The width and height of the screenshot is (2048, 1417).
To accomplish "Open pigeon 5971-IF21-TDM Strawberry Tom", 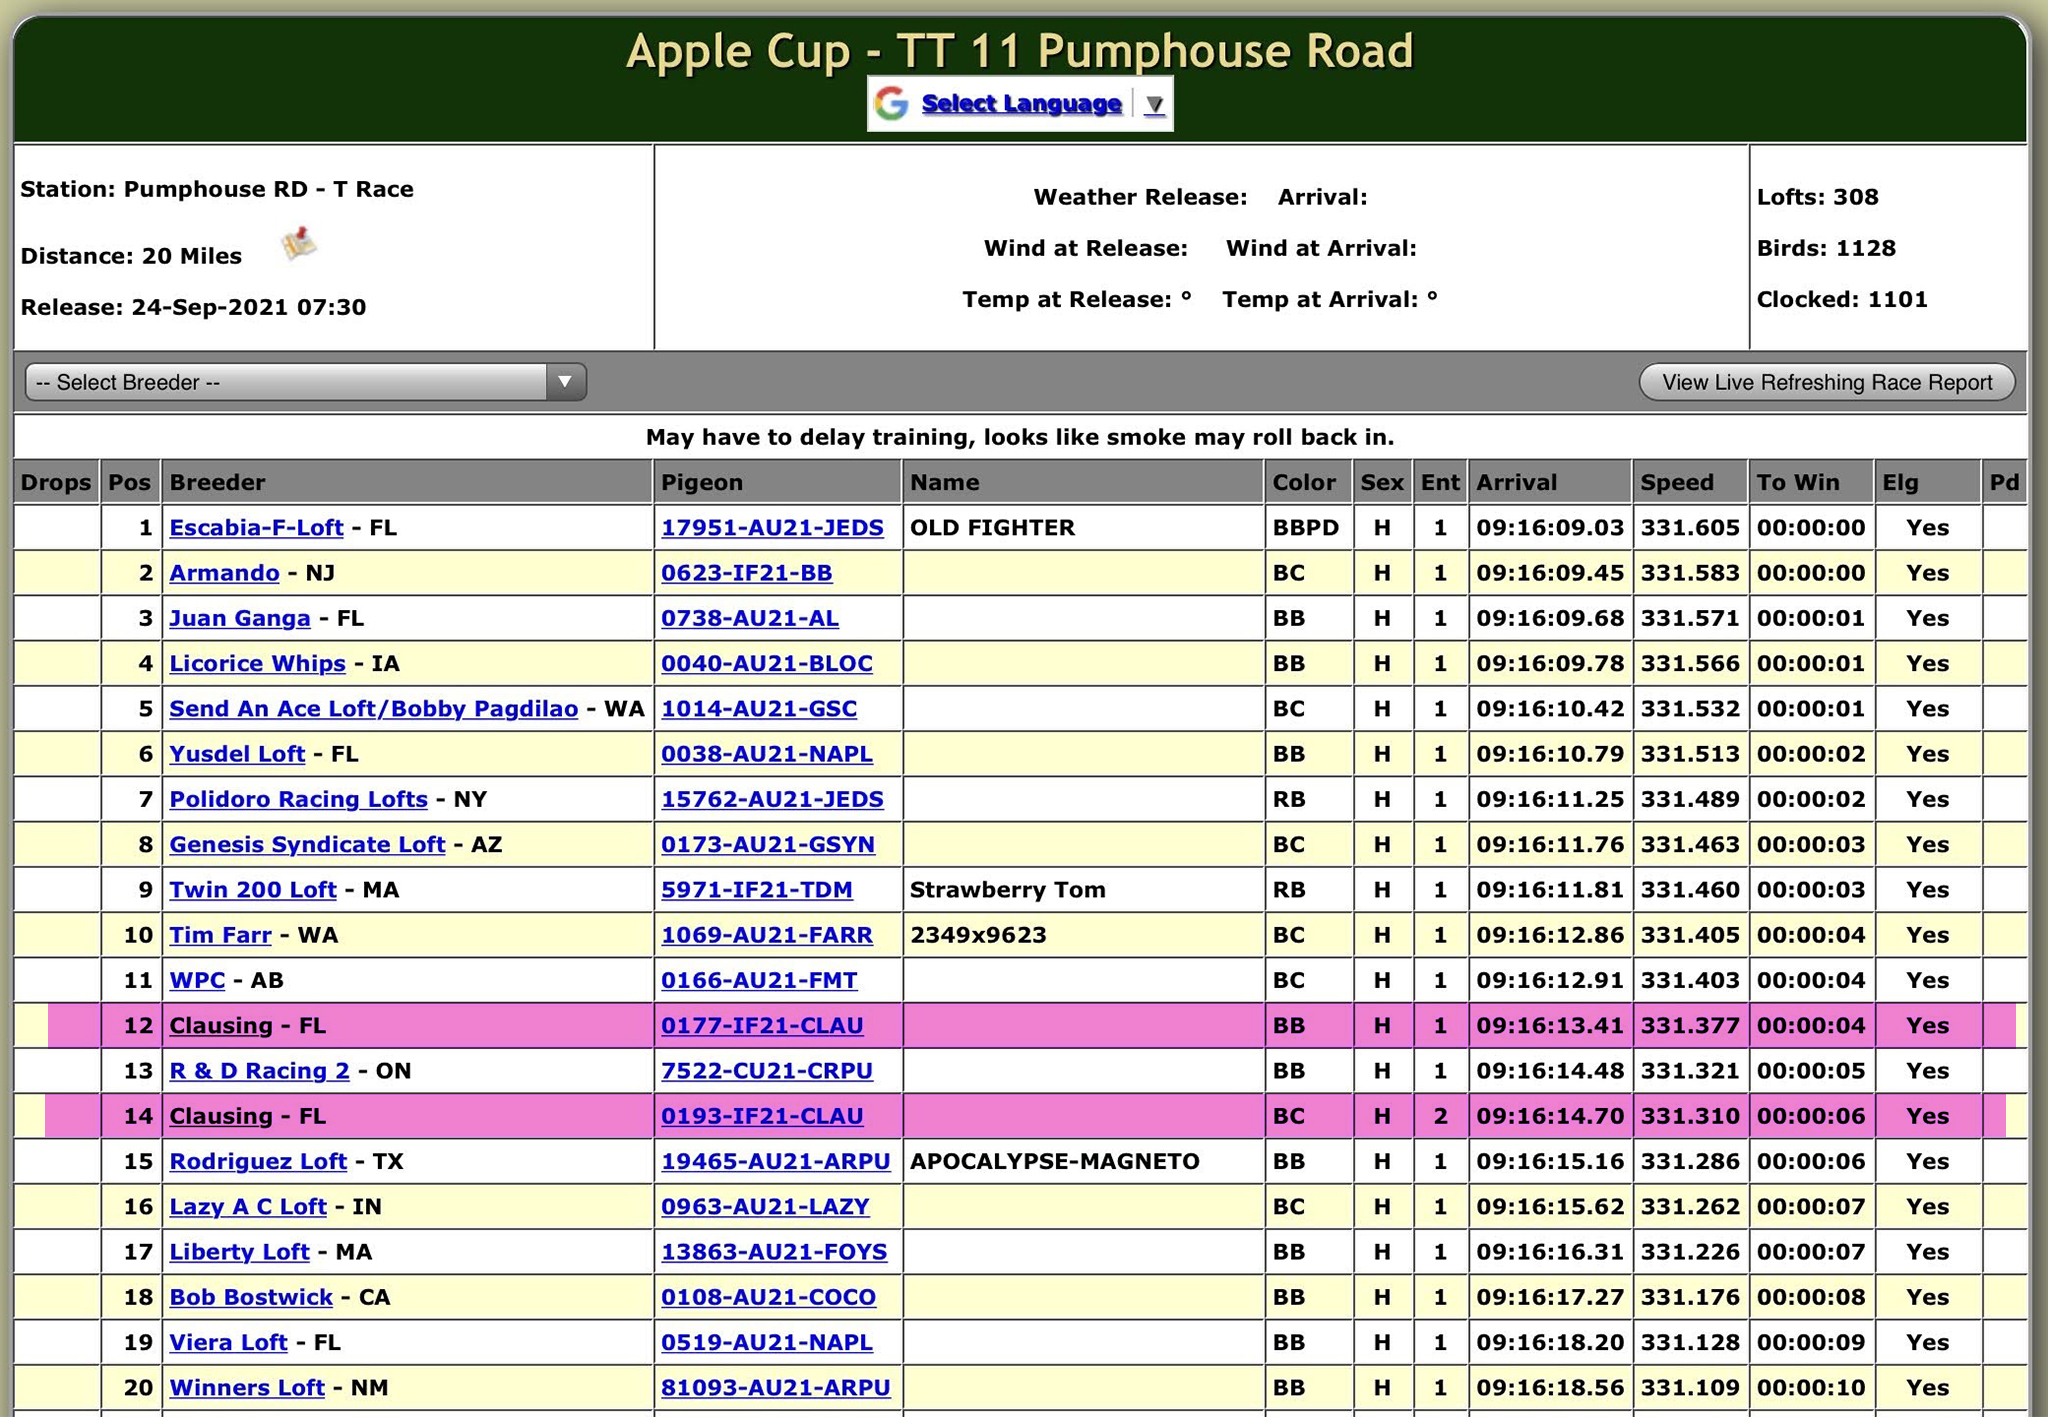I will (x=756, y=890).
